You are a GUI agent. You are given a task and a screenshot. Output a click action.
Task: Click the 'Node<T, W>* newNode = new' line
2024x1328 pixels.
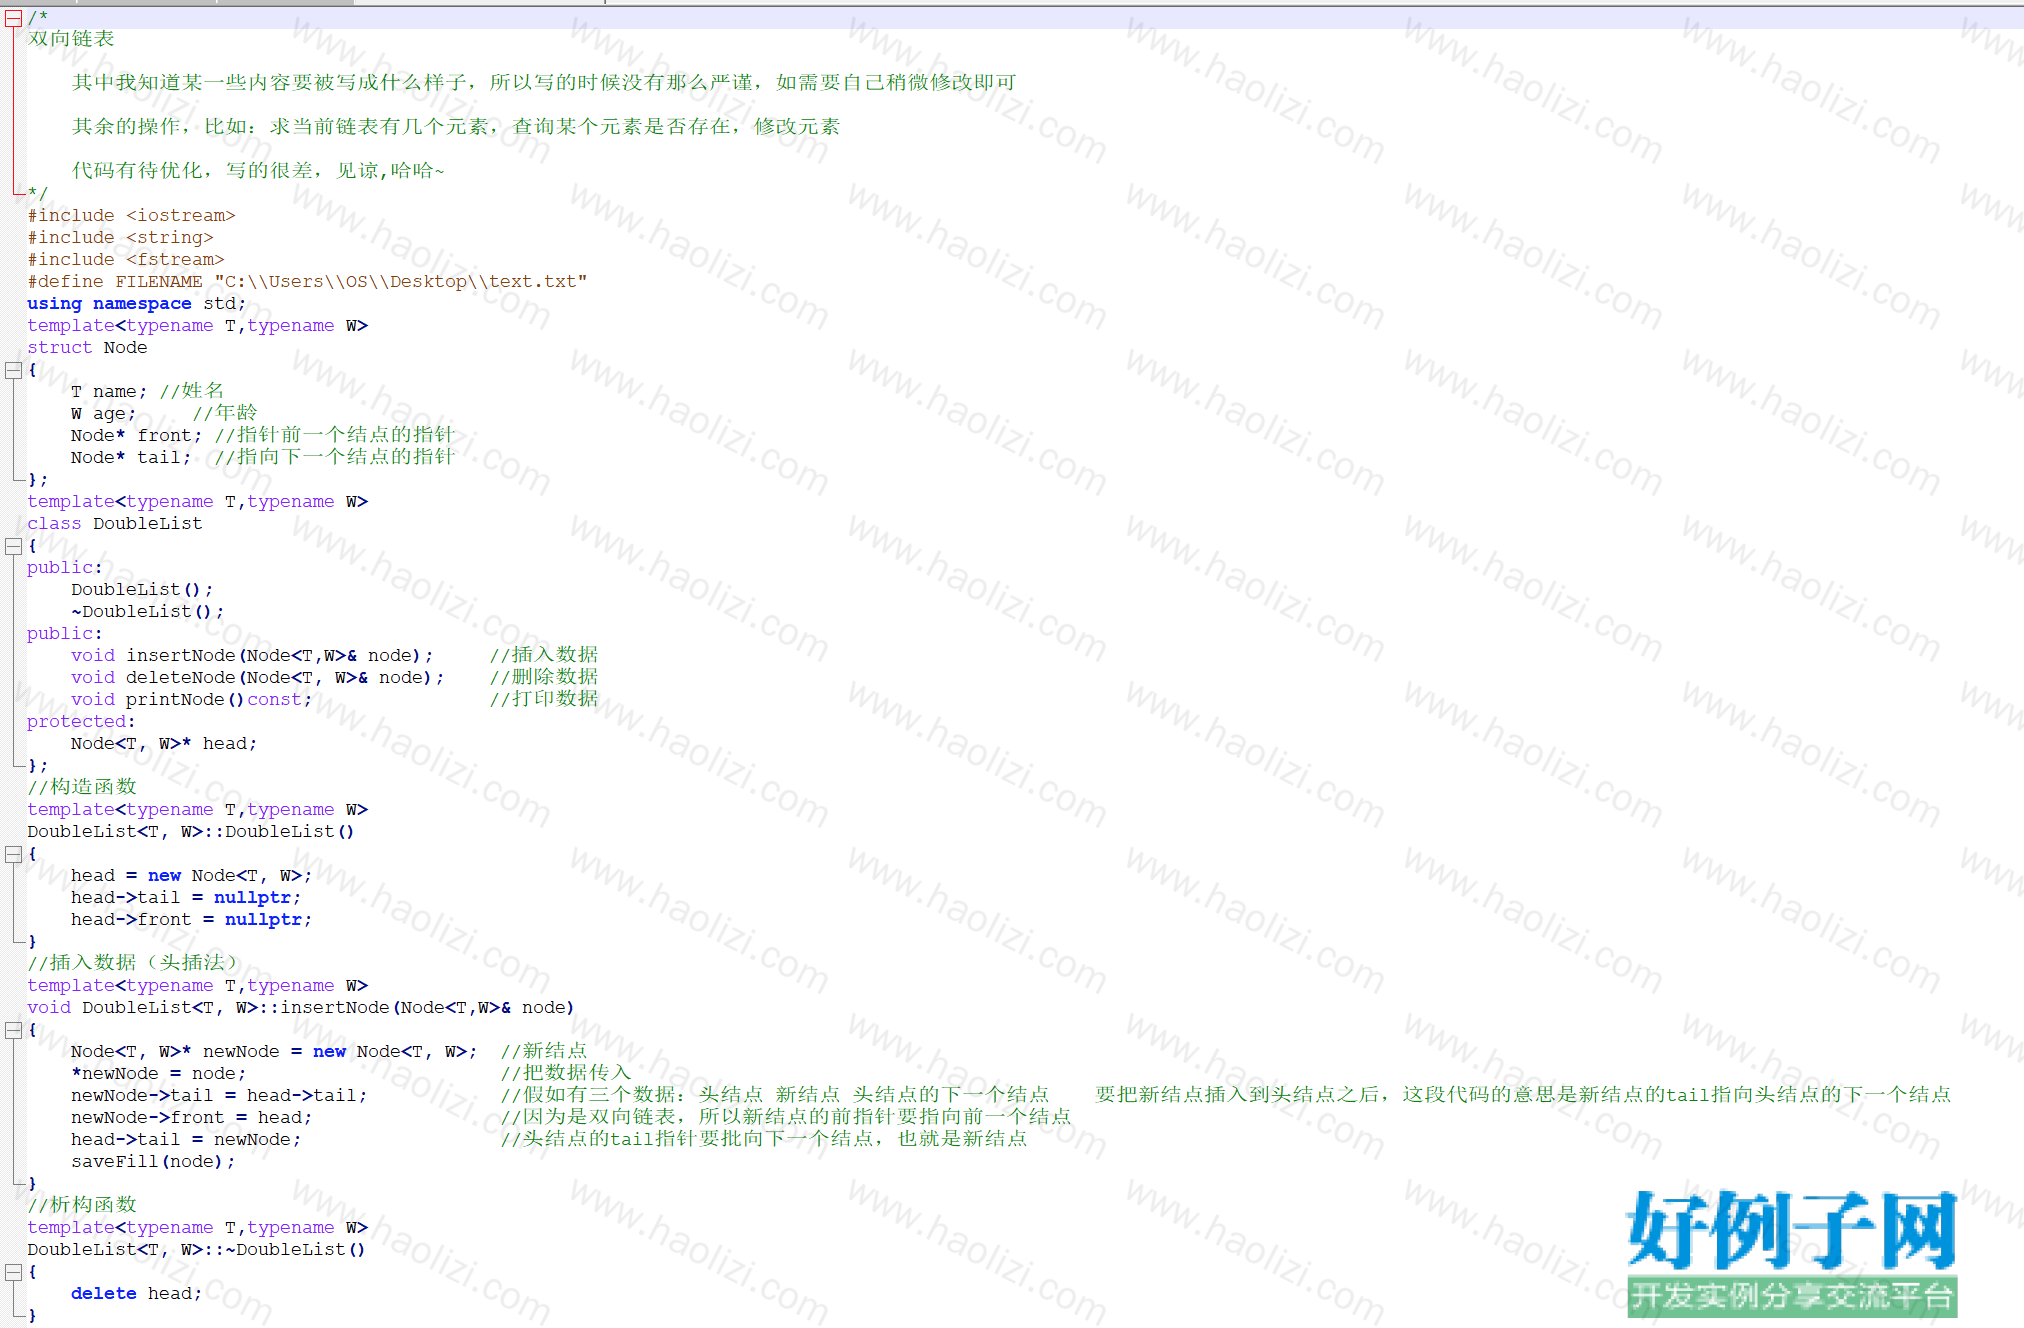point(274,1051)
